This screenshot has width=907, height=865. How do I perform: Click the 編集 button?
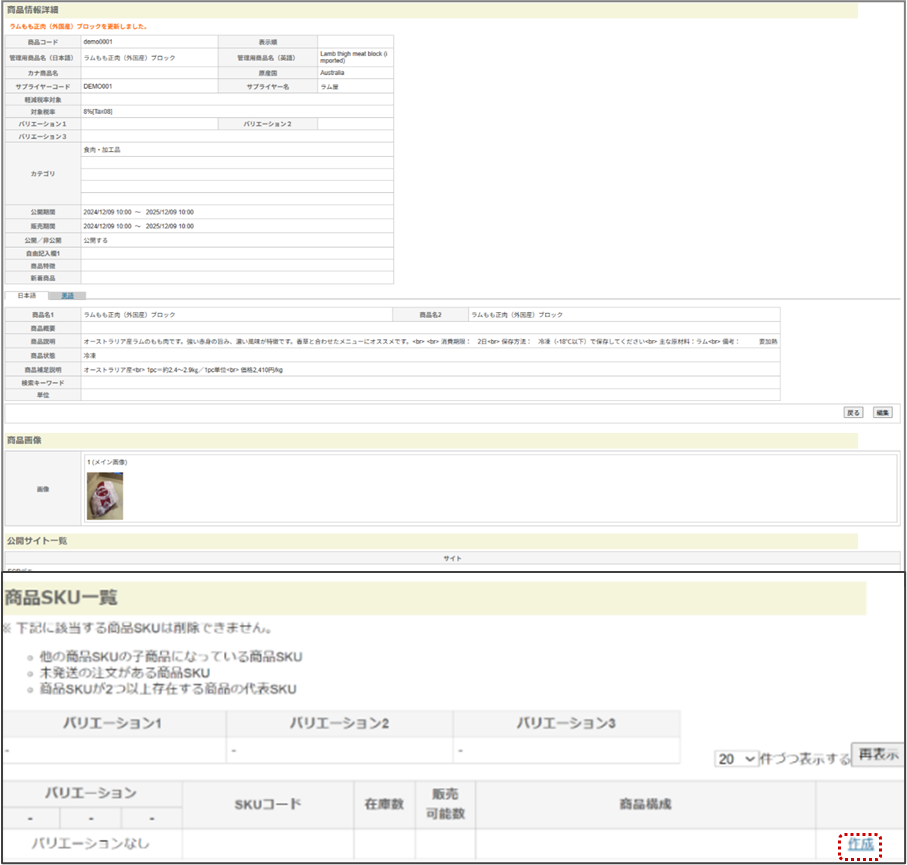click(882, 412)
